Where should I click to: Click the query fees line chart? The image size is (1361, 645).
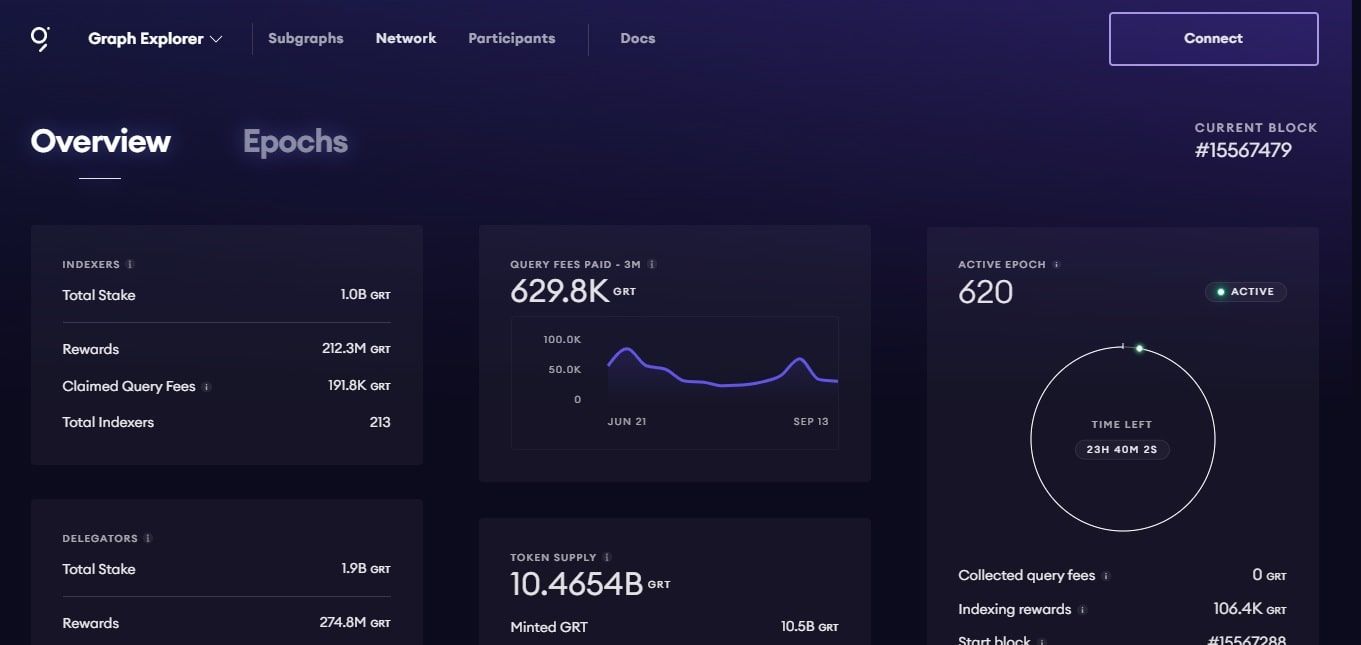[x=675, y=383]
